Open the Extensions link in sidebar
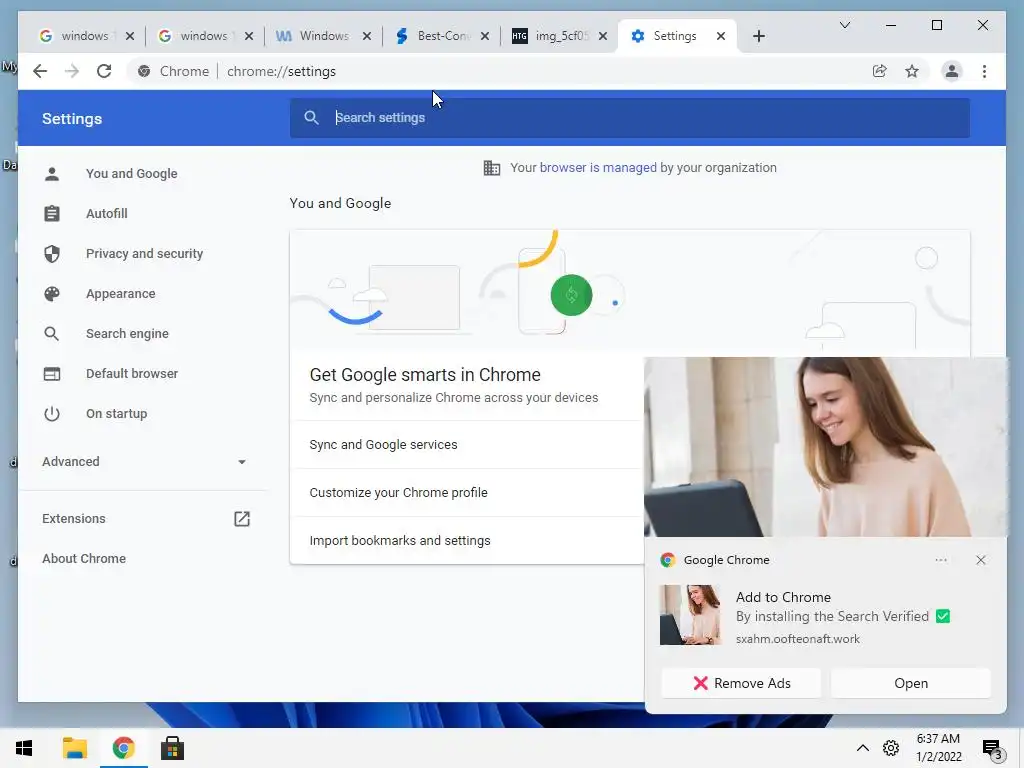The width and height of the screenshot is (1024, 768). 73,519
